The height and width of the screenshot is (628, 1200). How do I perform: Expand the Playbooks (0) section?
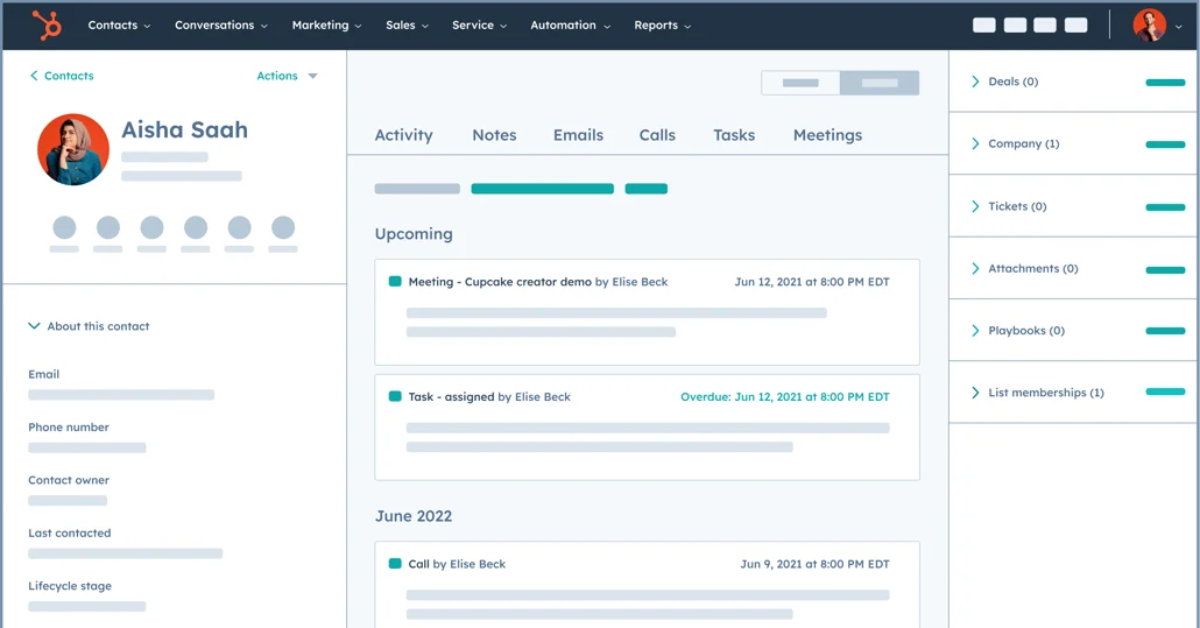pyautogui.click(x=1017, y=330)
